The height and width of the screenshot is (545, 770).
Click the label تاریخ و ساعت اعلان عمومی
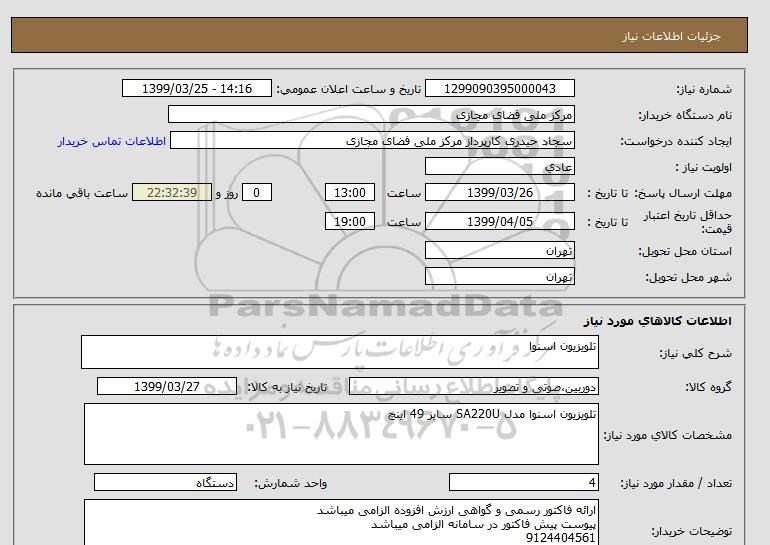tap(349, 89)
